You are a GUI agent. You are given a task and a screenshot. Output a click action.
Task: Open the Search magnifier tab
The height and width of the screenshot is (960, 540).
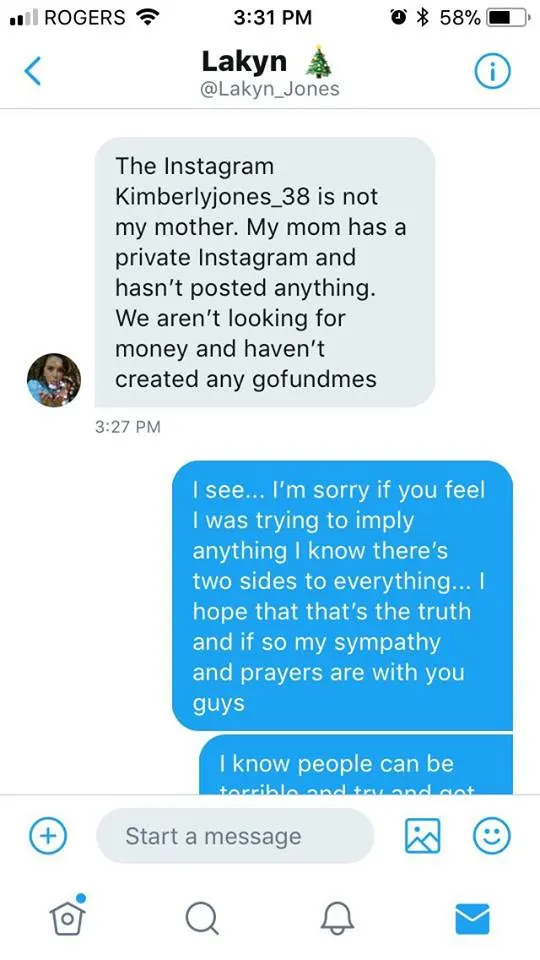point(203,919)
